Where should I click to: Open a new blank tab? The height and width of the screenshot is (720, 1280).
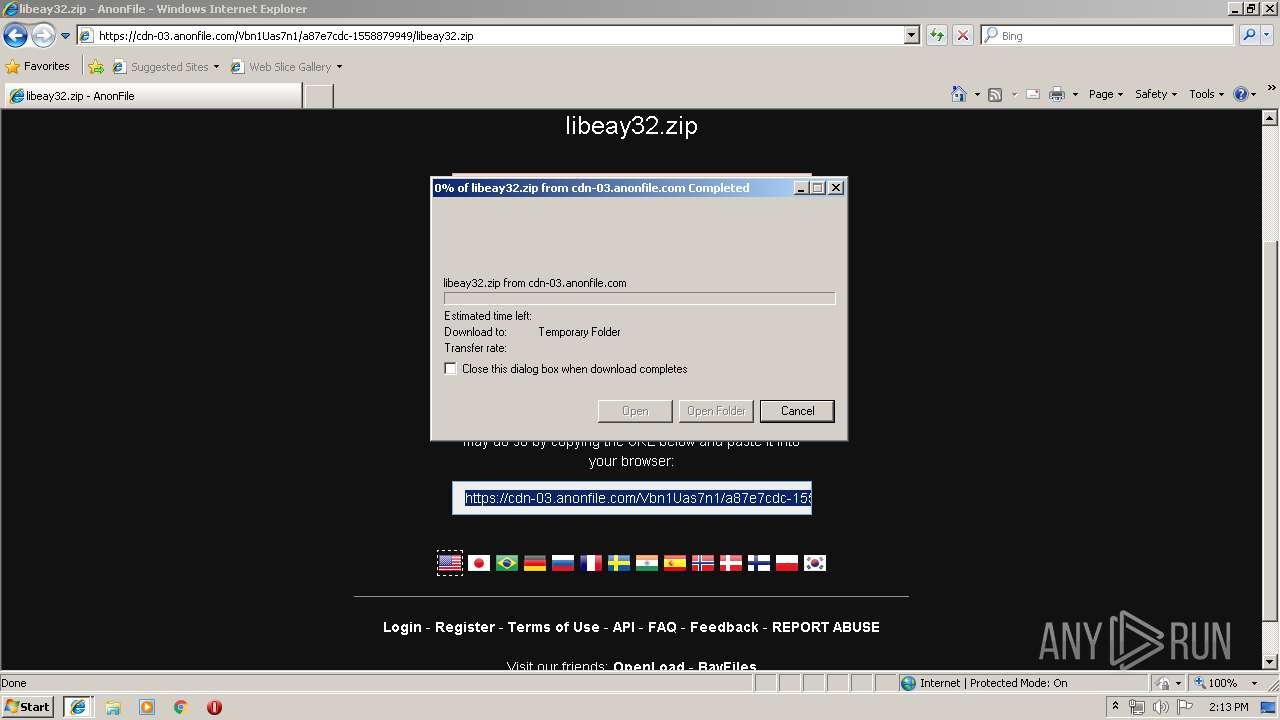pyautogui.click(x=318, y=96)
